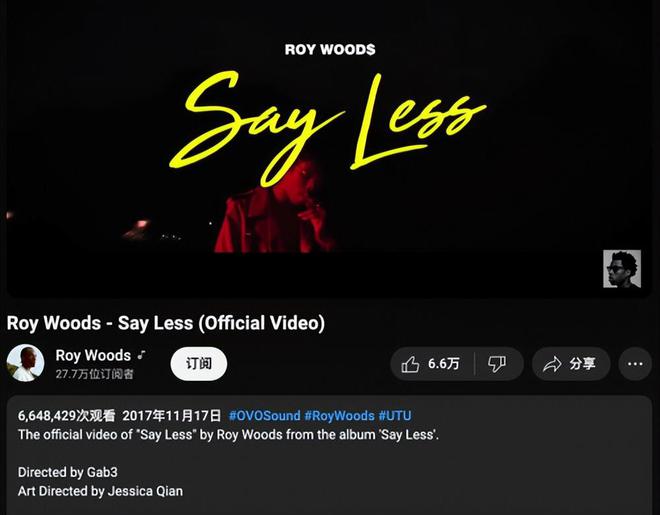This screenshot has width=660, height=515.
Task: Click the upload date 2017年11月17日
Action: point(172,416)
